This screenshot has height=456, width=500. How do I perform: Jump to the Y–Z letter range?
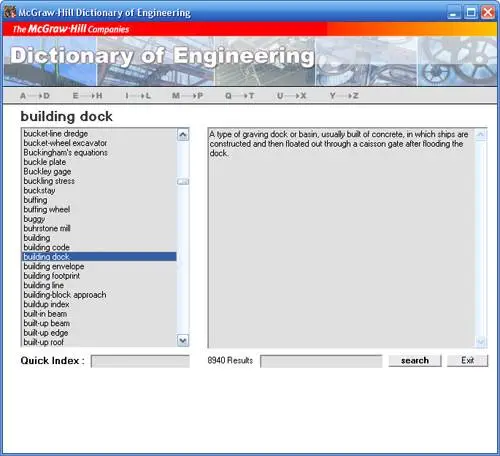344,96
